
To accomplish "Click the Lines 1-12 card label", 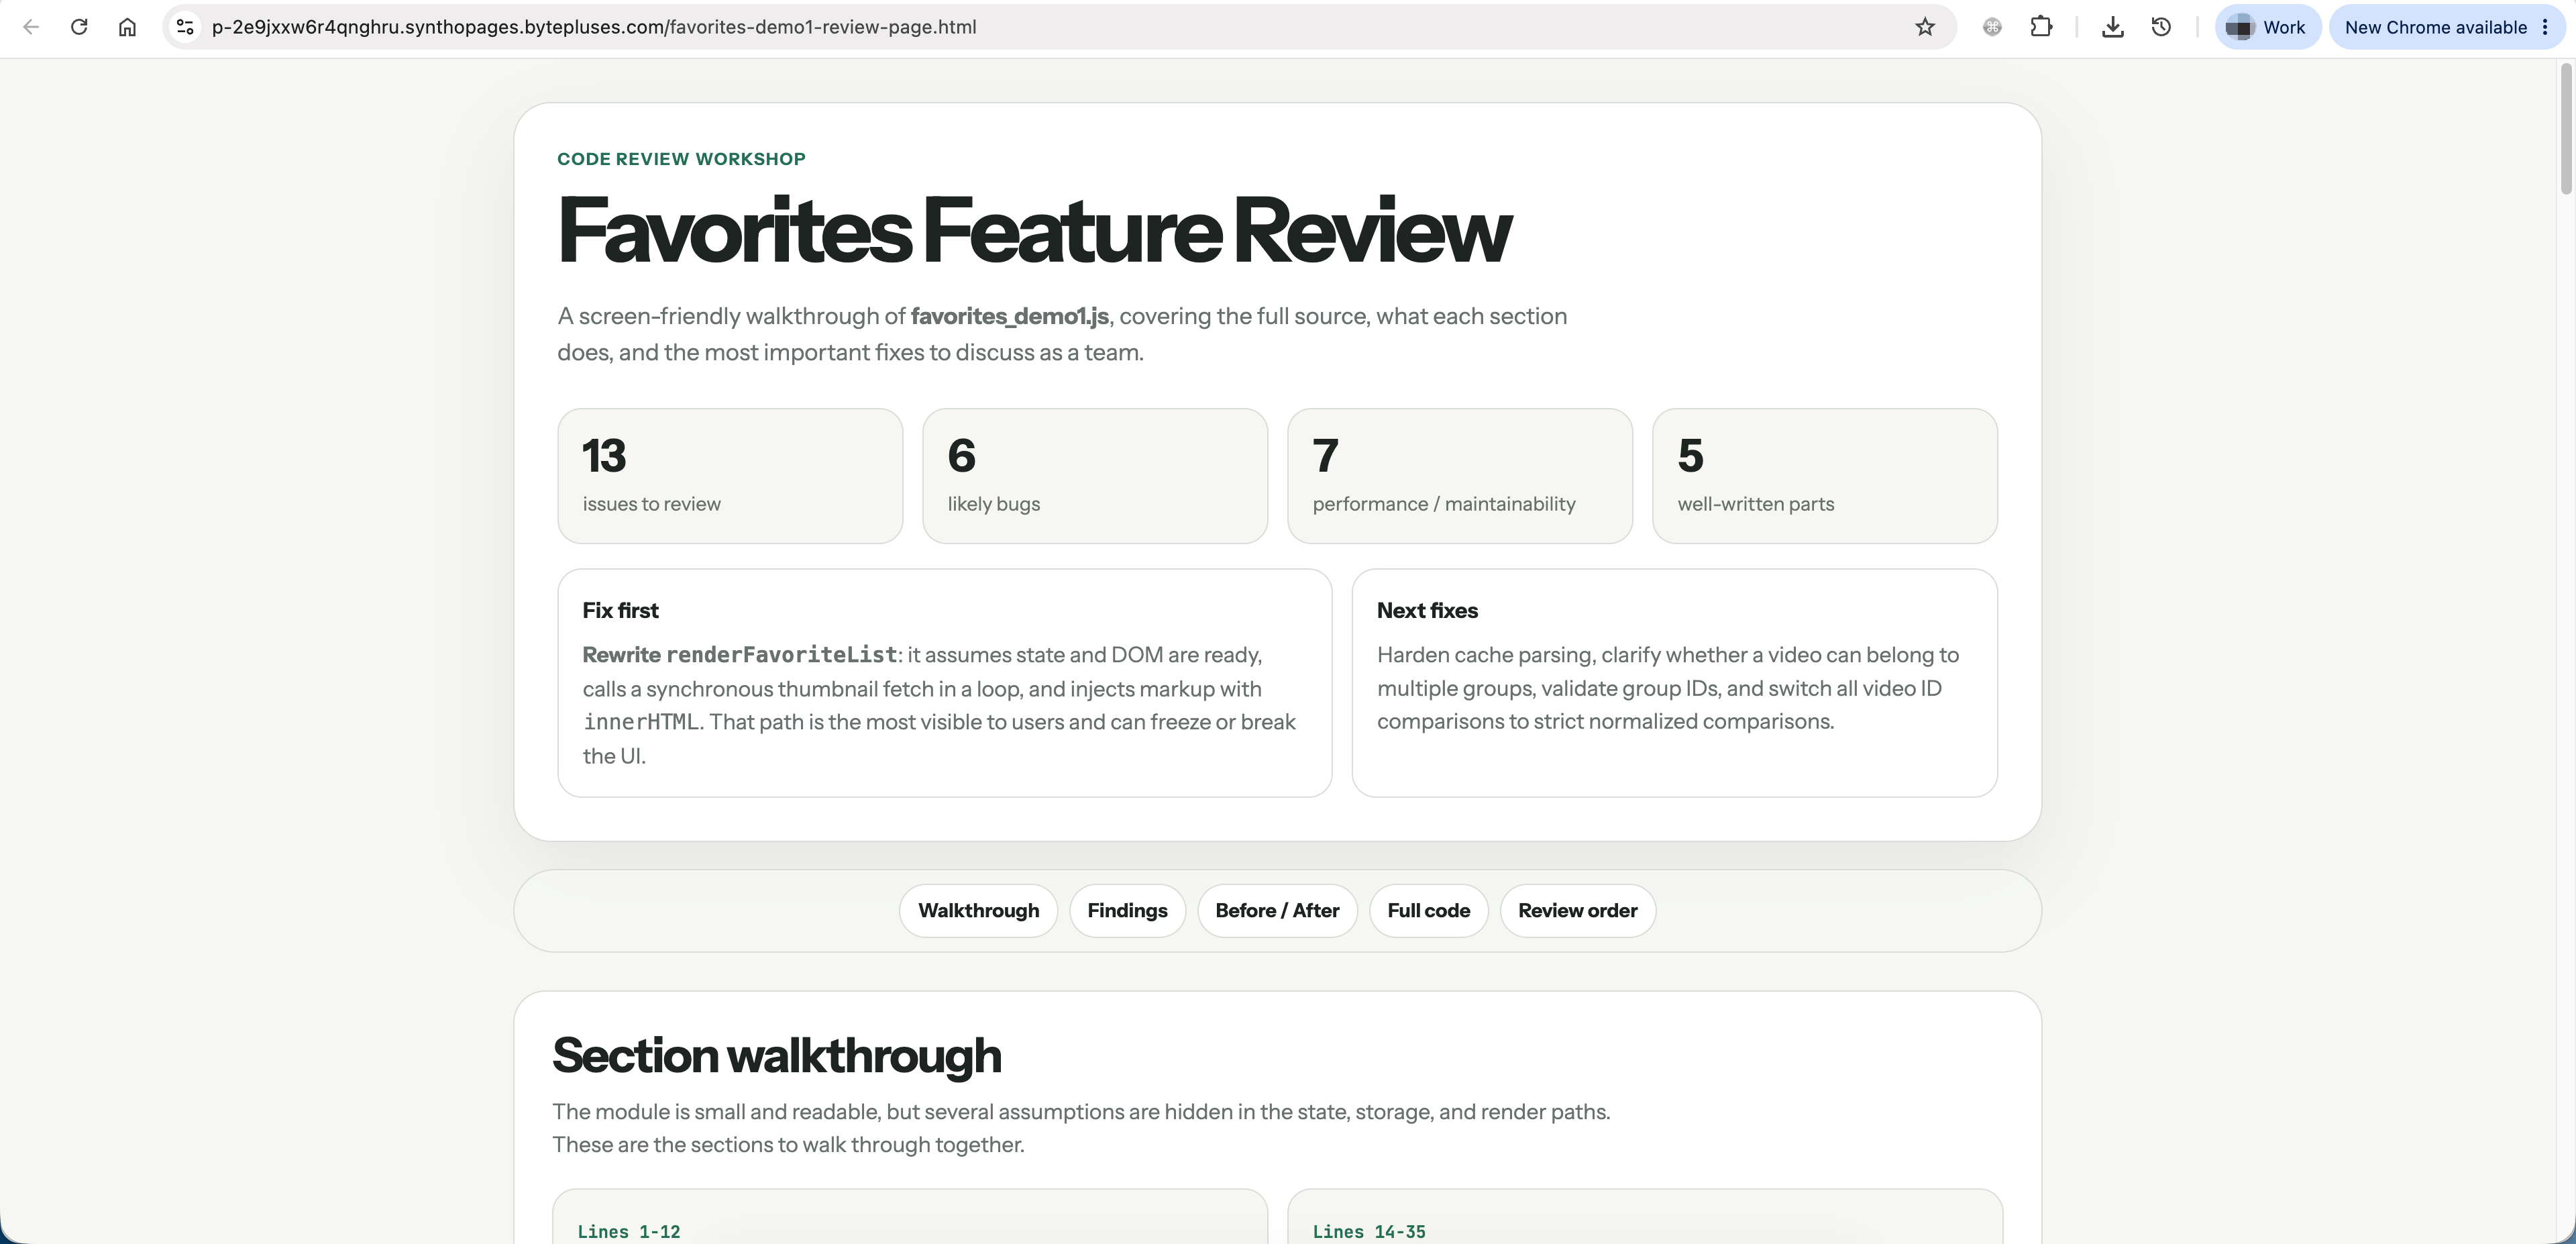I will point(628,1232).
